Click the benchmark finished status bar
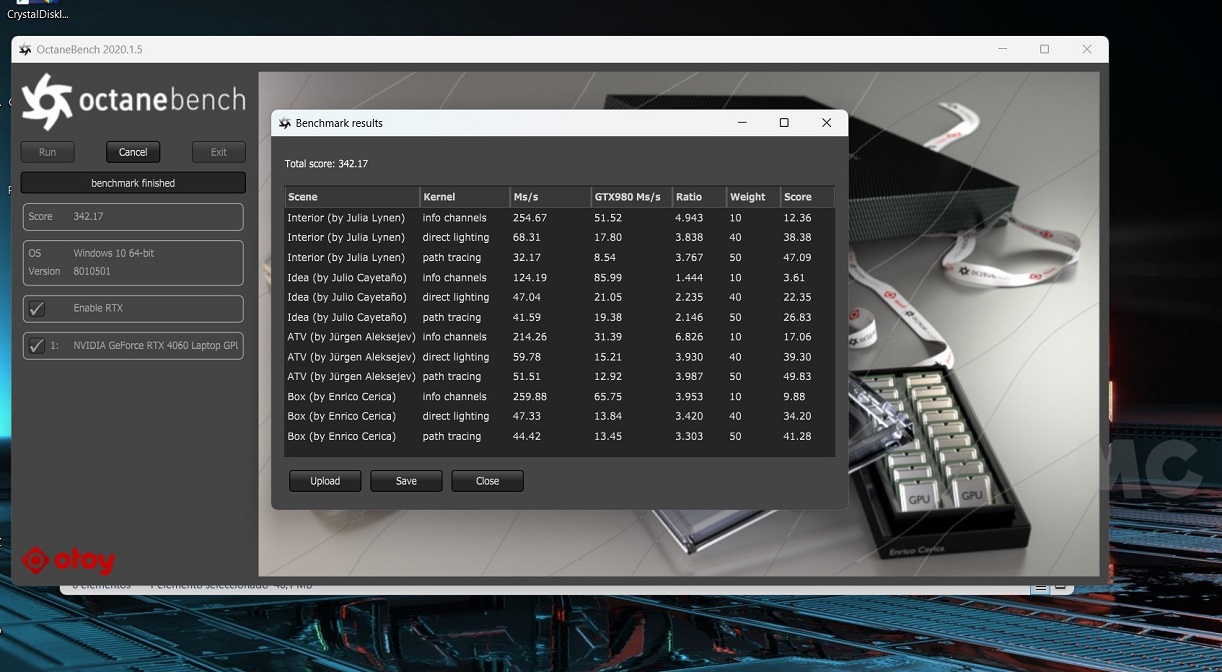The width and height of the screenshot is (1222, 672). tap(133, 183)
